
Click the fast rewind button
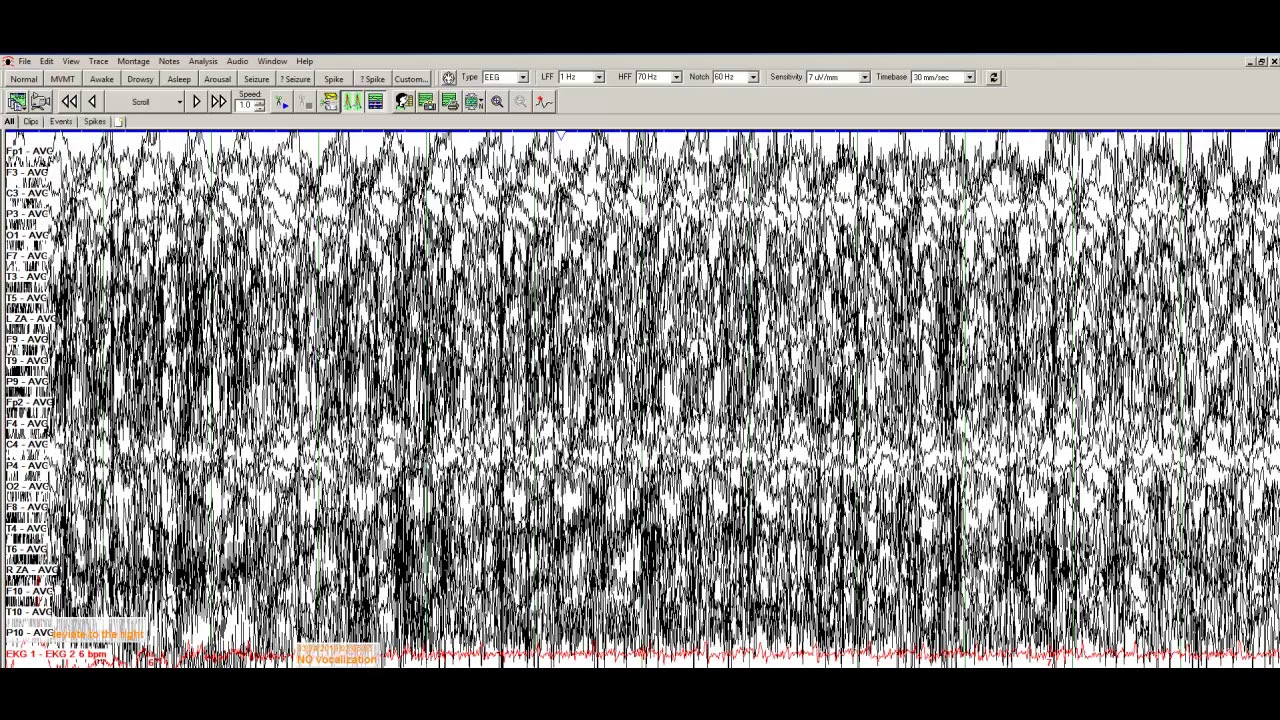coord(69,101)
